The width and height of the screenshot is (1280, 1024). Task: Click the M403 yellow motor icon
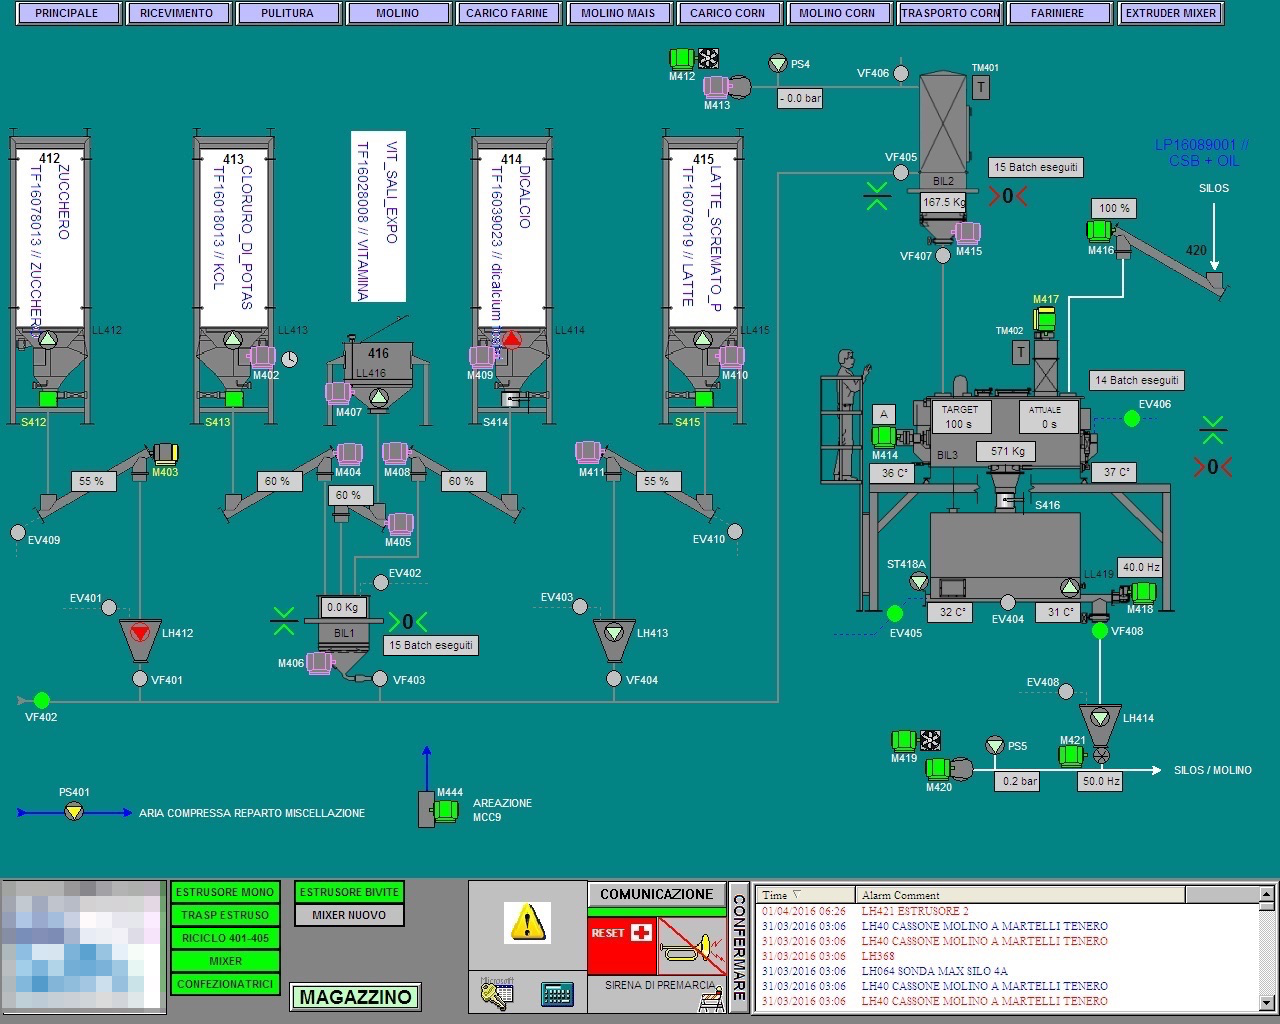(x=165, y=453)
